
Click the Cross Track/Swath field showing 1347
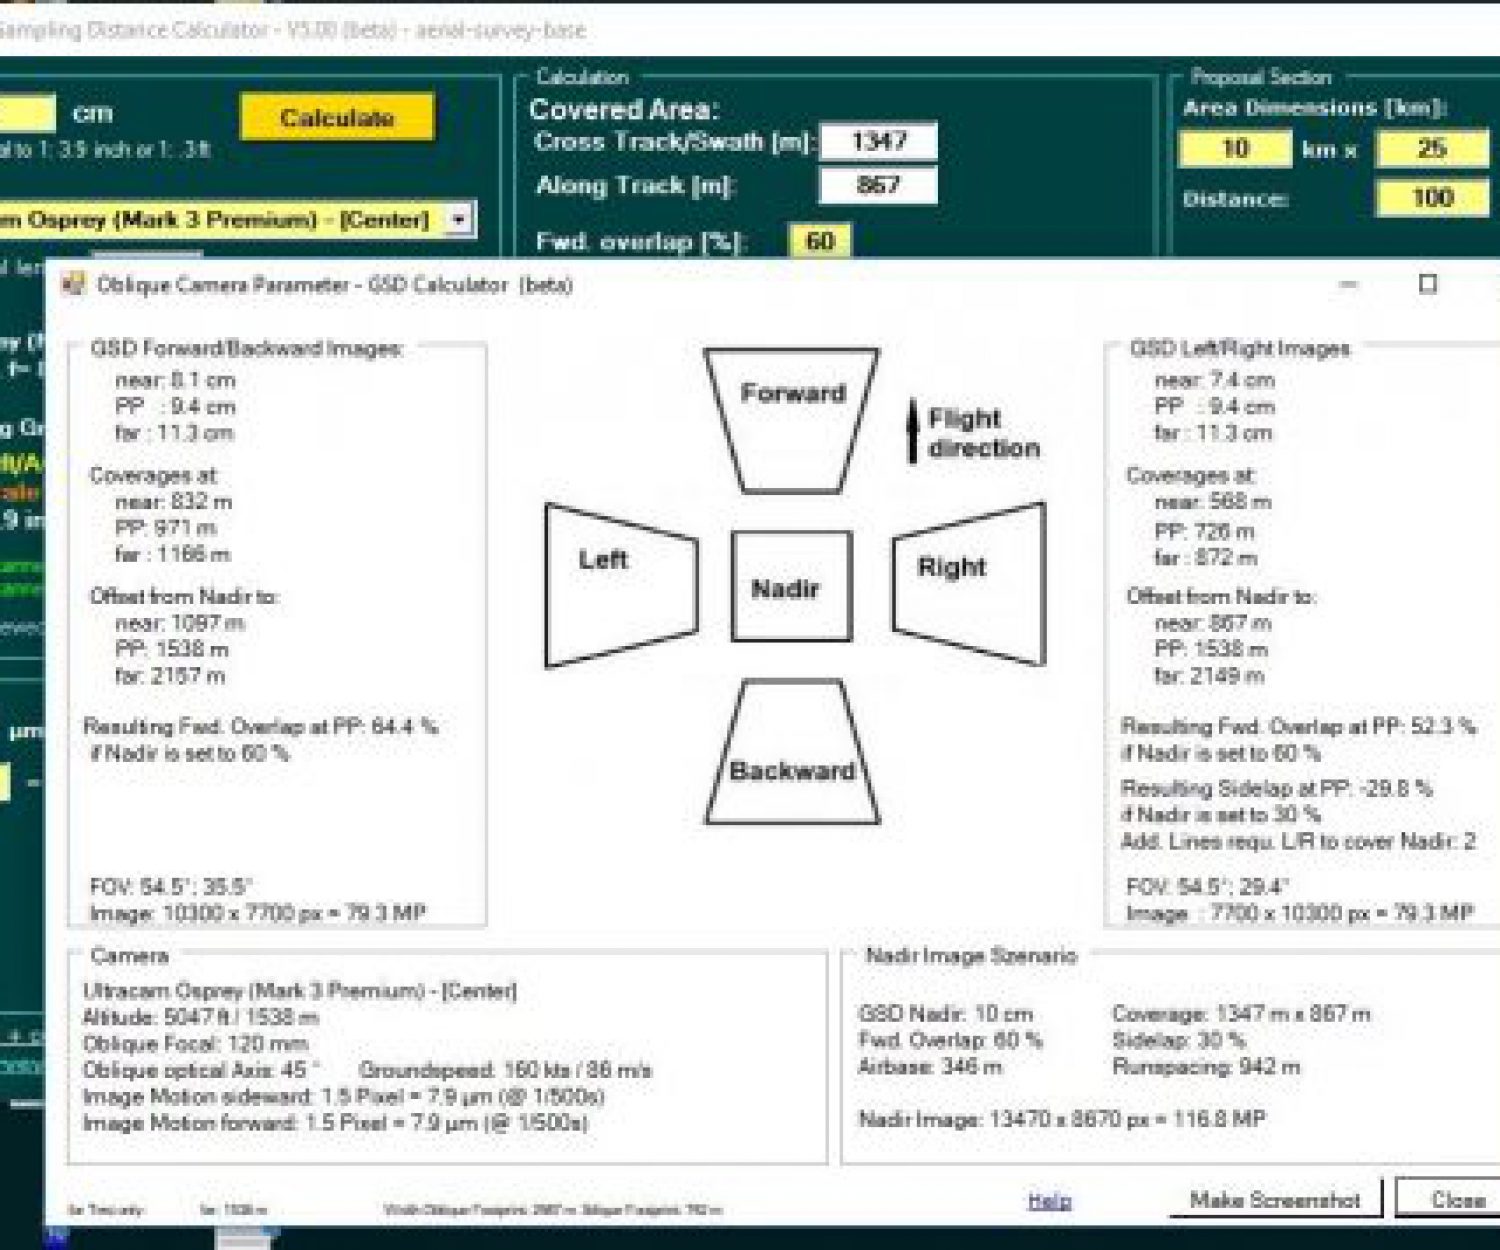[878, 141]
